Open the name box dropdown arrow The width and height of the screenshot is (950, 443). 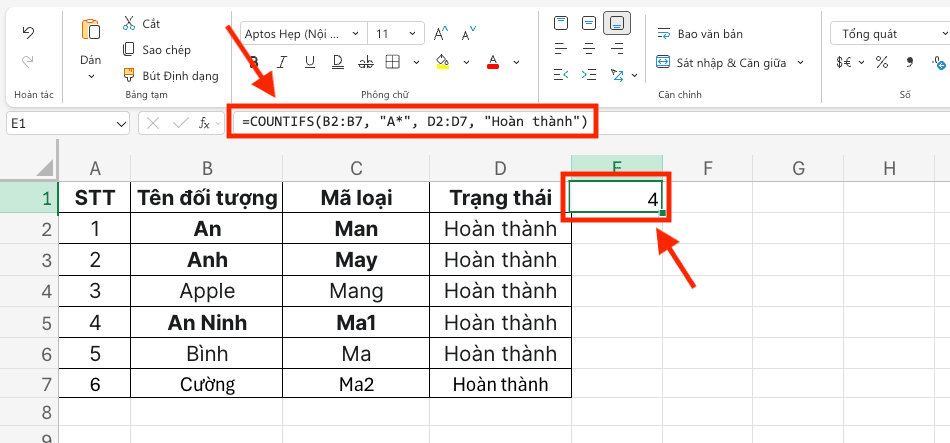[x=120, y=124]
